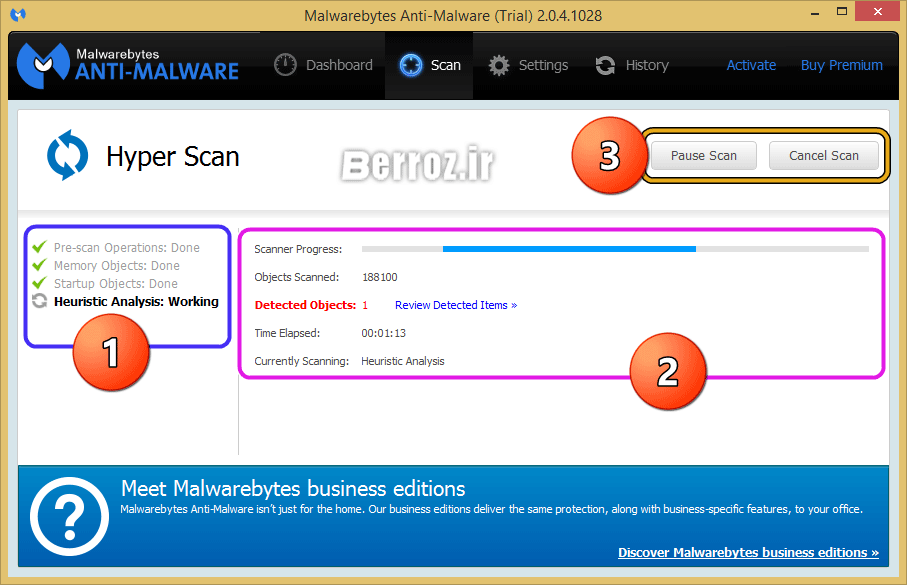Go to the History tab
This screenshot has height=585, width=907.
pos(632,65)
